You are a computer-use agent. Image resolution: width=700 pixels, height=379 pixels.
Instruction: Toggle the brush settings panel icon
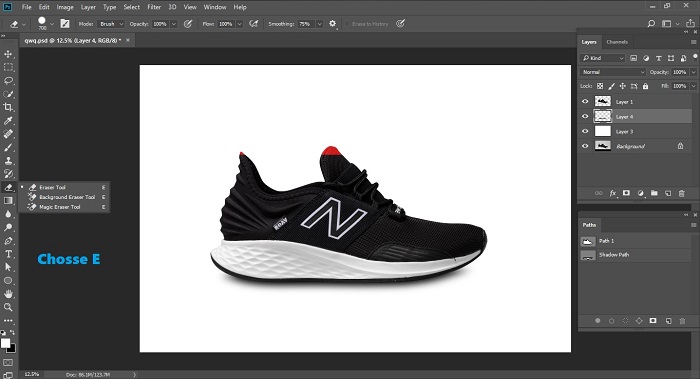click(x=65, y=24)
